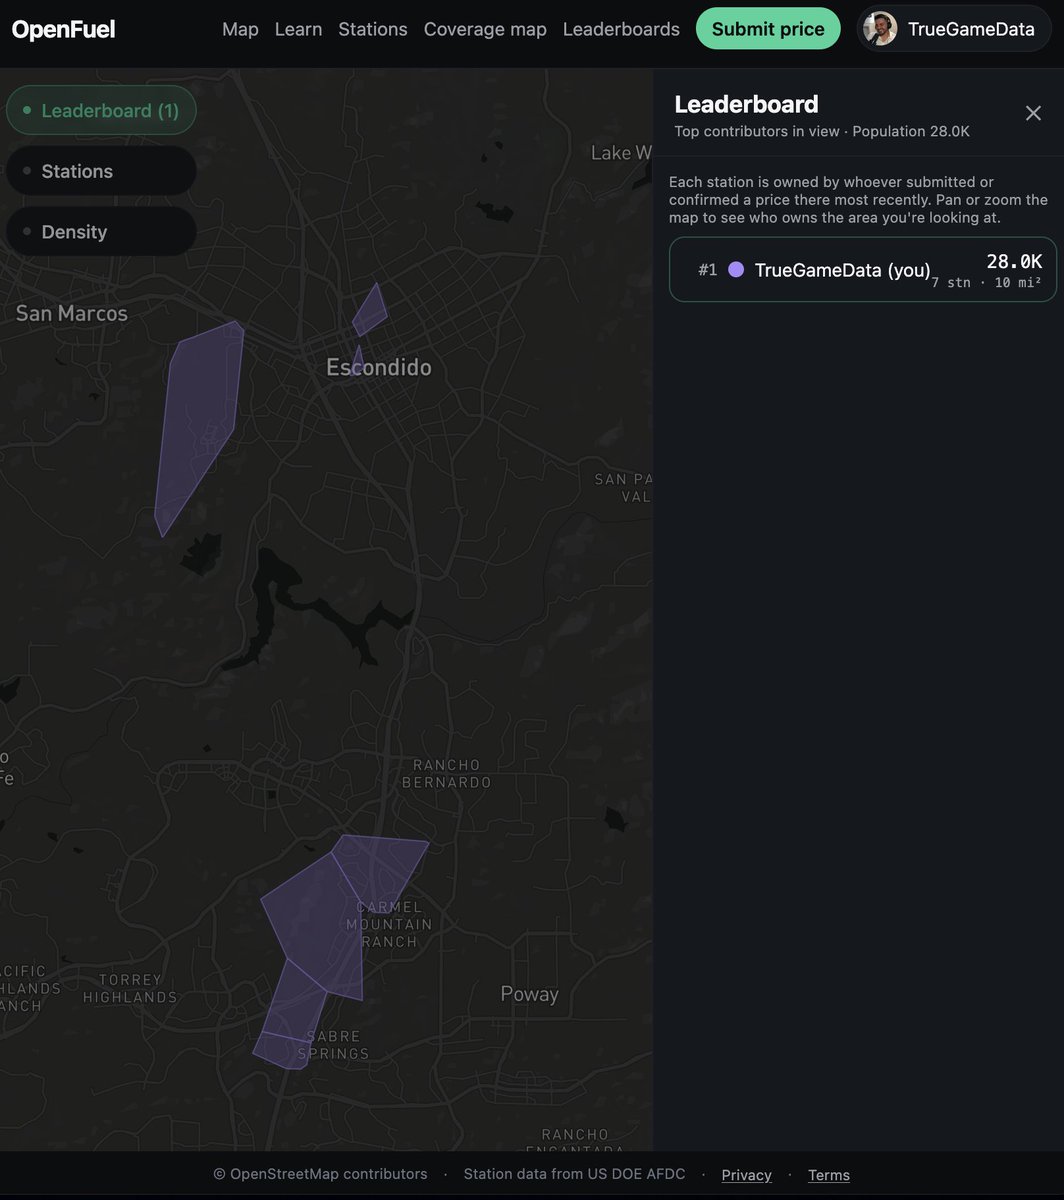
Task: Select the #1 TrueGameData (you) leaderboard row
Action: (862, 269)
